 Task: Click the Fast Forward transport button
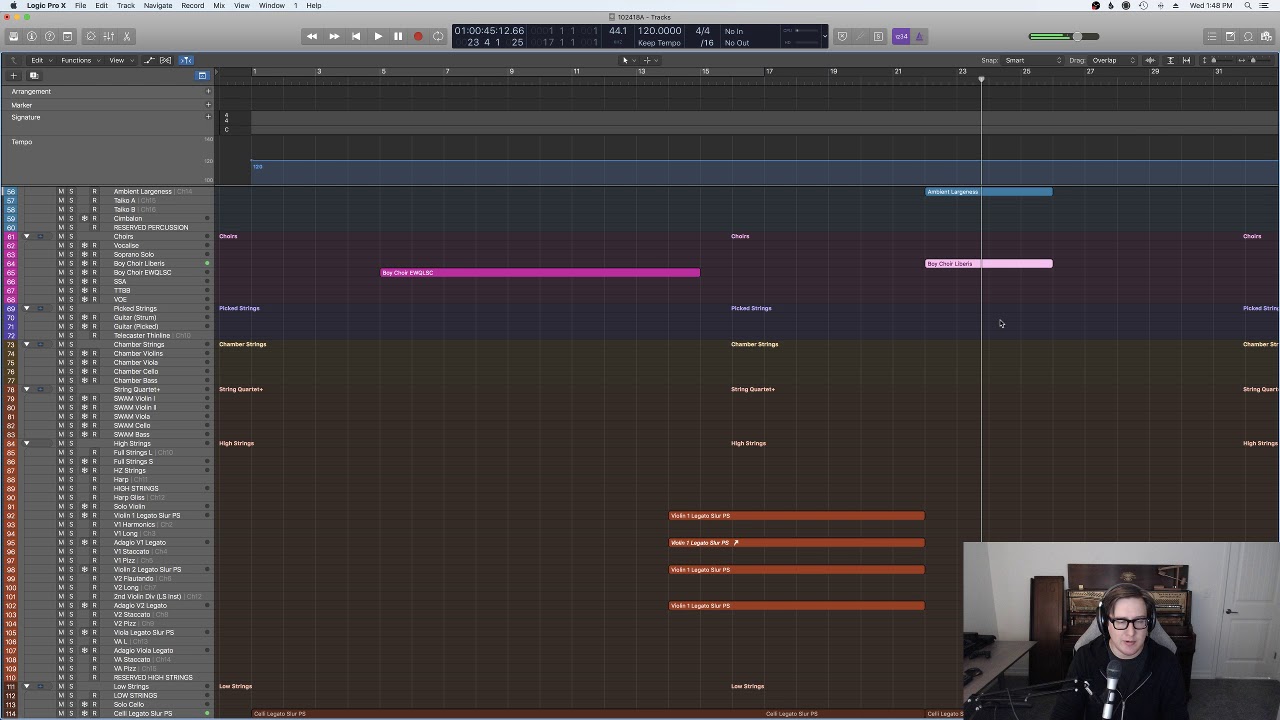[334, 36]
